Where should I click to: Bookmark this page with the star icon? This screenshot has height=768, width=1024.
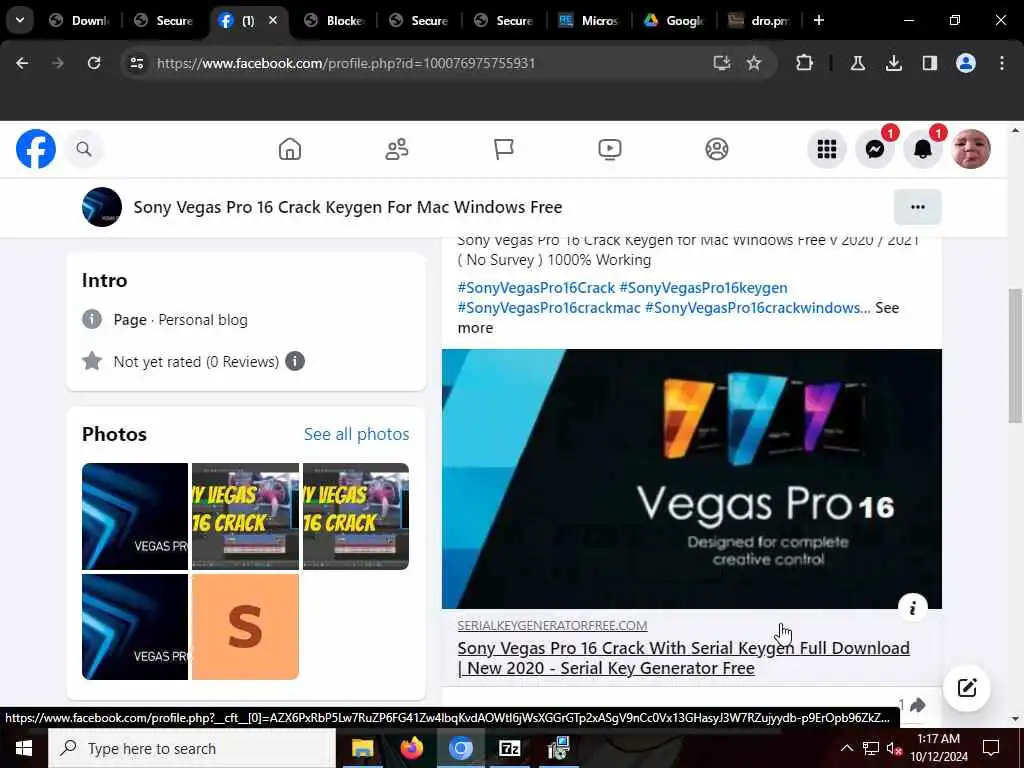coord(754,63)
